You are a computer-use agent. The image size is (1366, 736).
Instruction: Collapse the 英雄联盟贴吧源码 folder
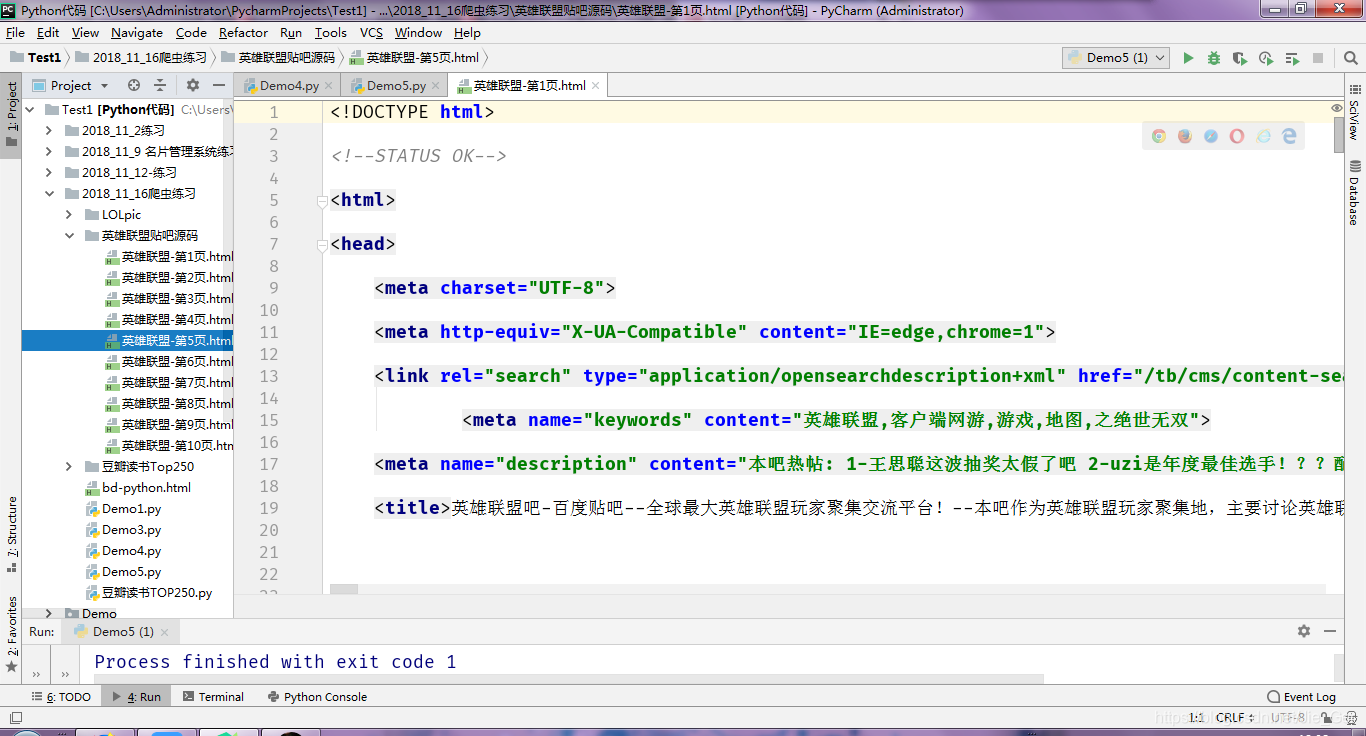click(x=69, y=236)
